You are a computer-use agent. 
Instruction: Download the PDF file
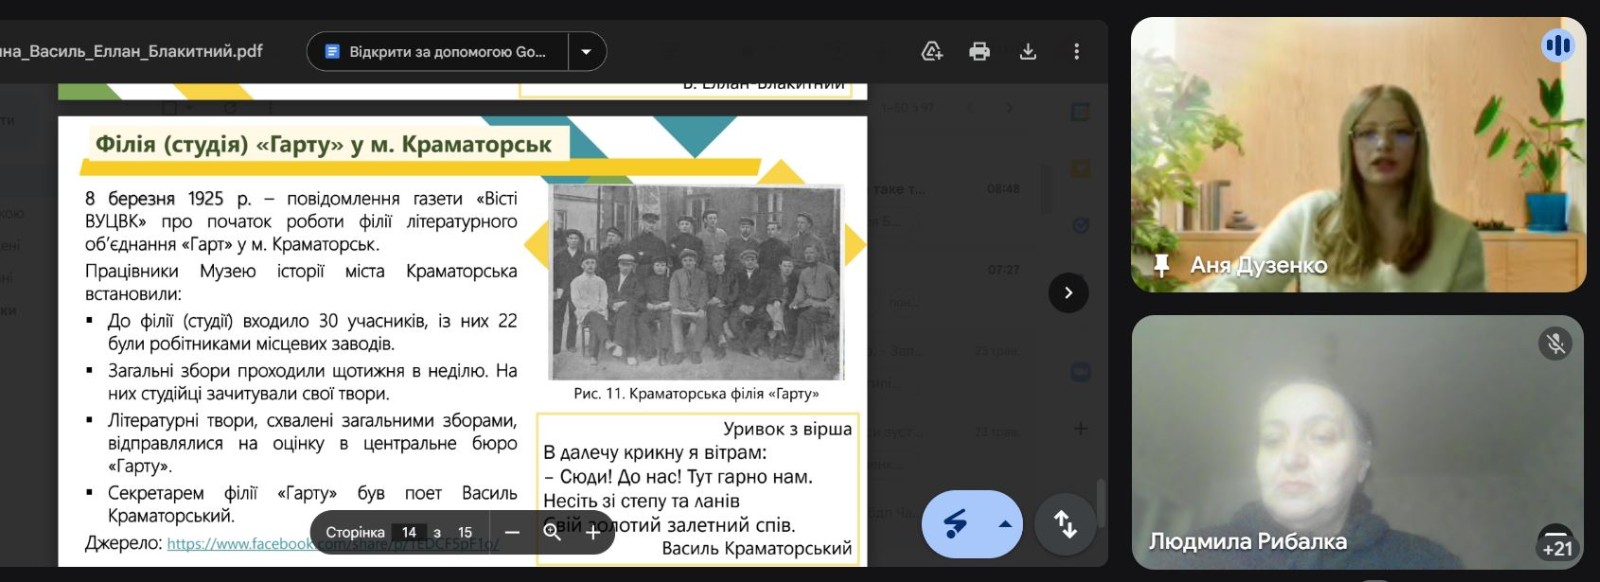pyautogui.click(x=1027, y=51)
